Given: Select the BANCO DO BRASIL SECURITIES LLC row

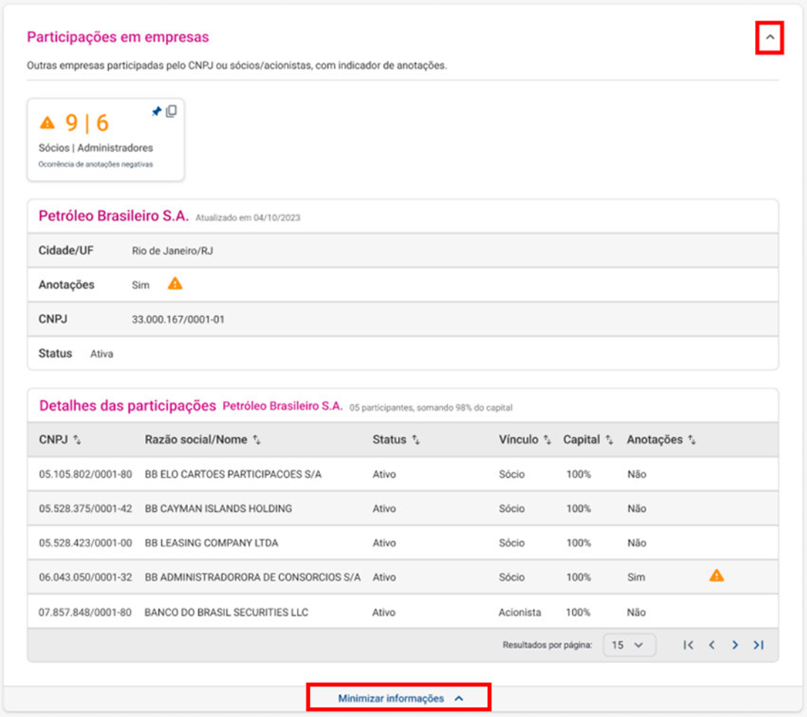Looking at the screenshot, I should tap(402, 612).
